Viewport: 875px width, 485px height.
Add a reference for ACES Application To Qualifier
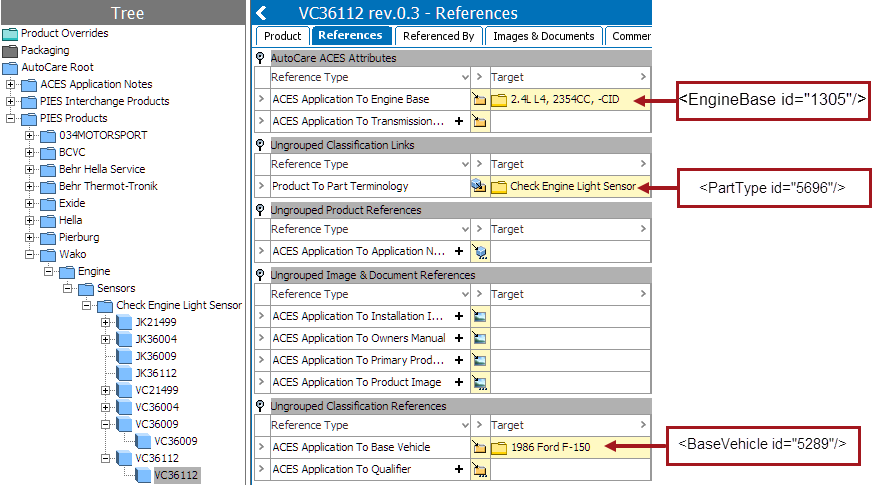(459, 469)
